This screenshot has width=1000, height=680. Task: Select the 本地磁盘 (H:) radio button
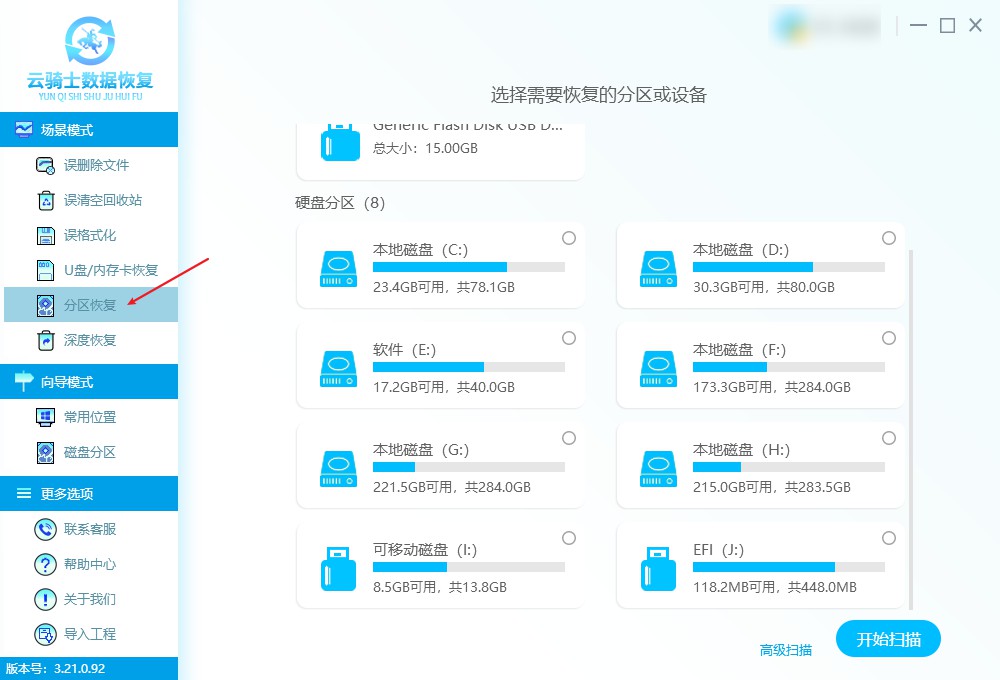tap(889, 438)
